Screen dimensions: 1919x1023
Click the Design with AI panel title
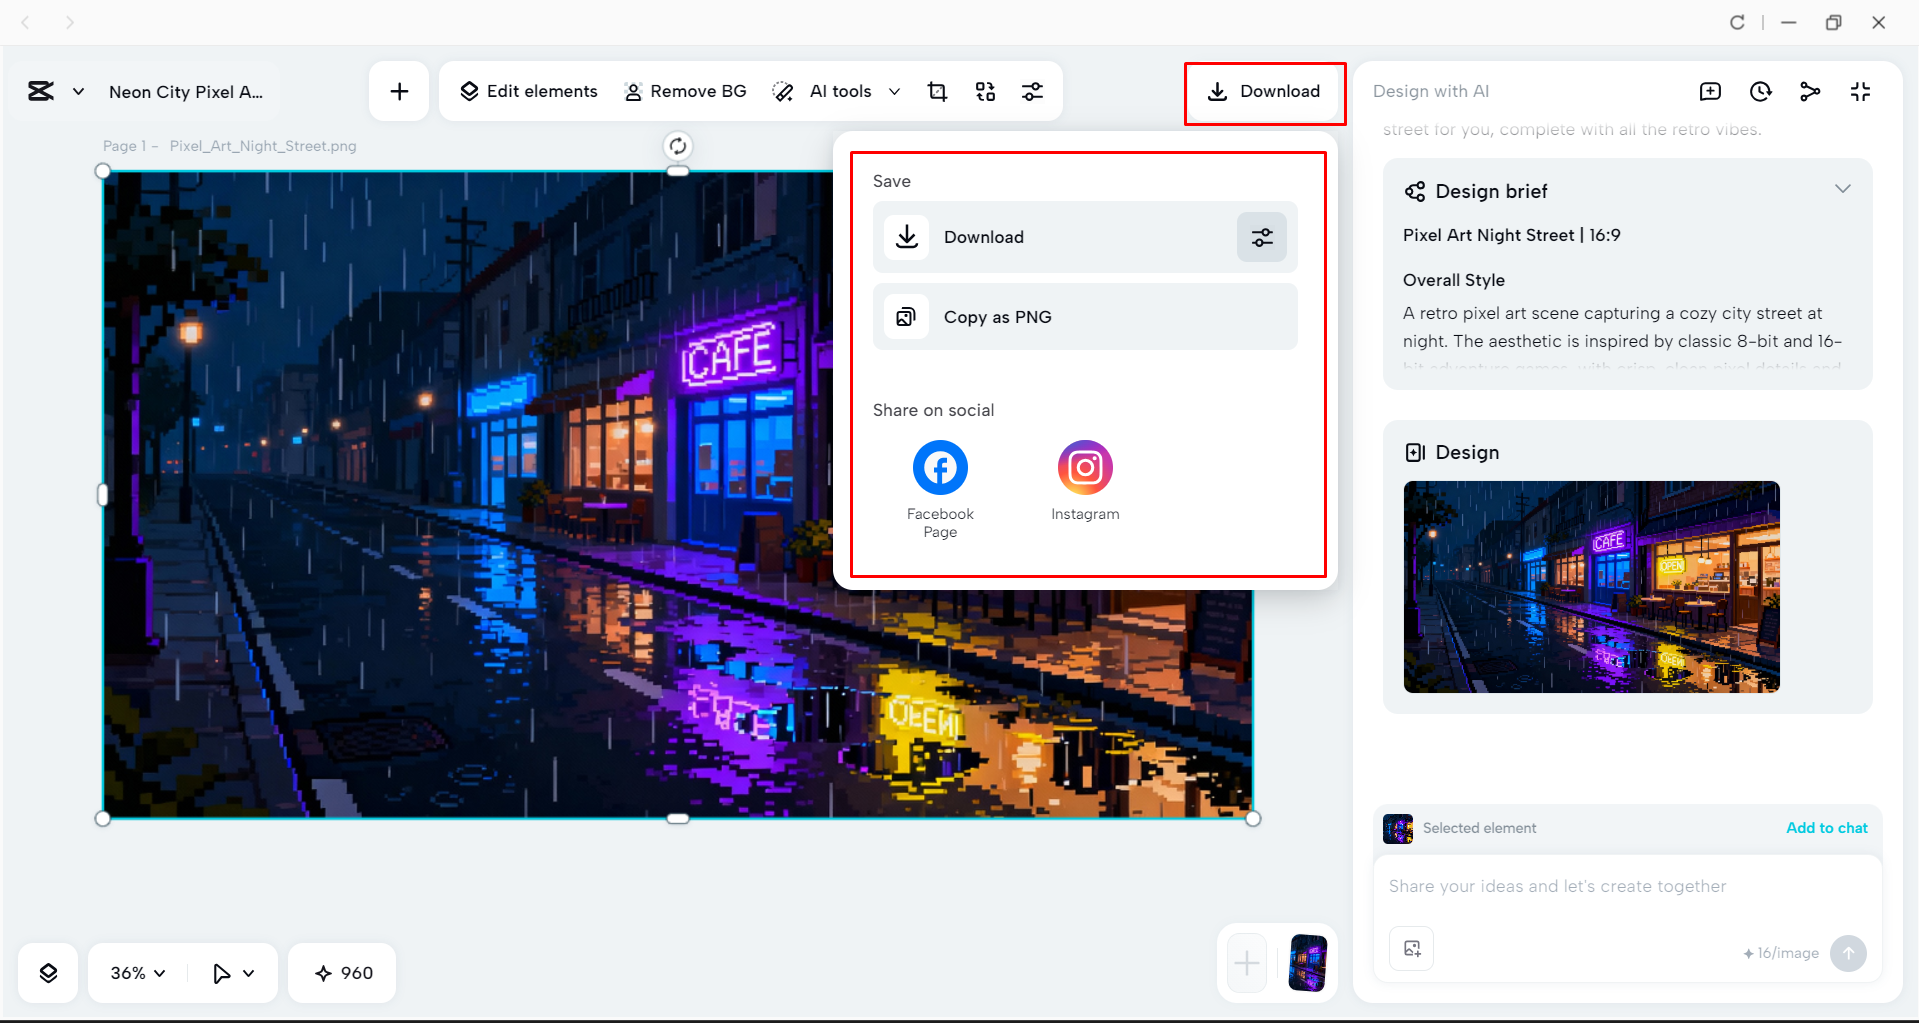(1430, 91)
